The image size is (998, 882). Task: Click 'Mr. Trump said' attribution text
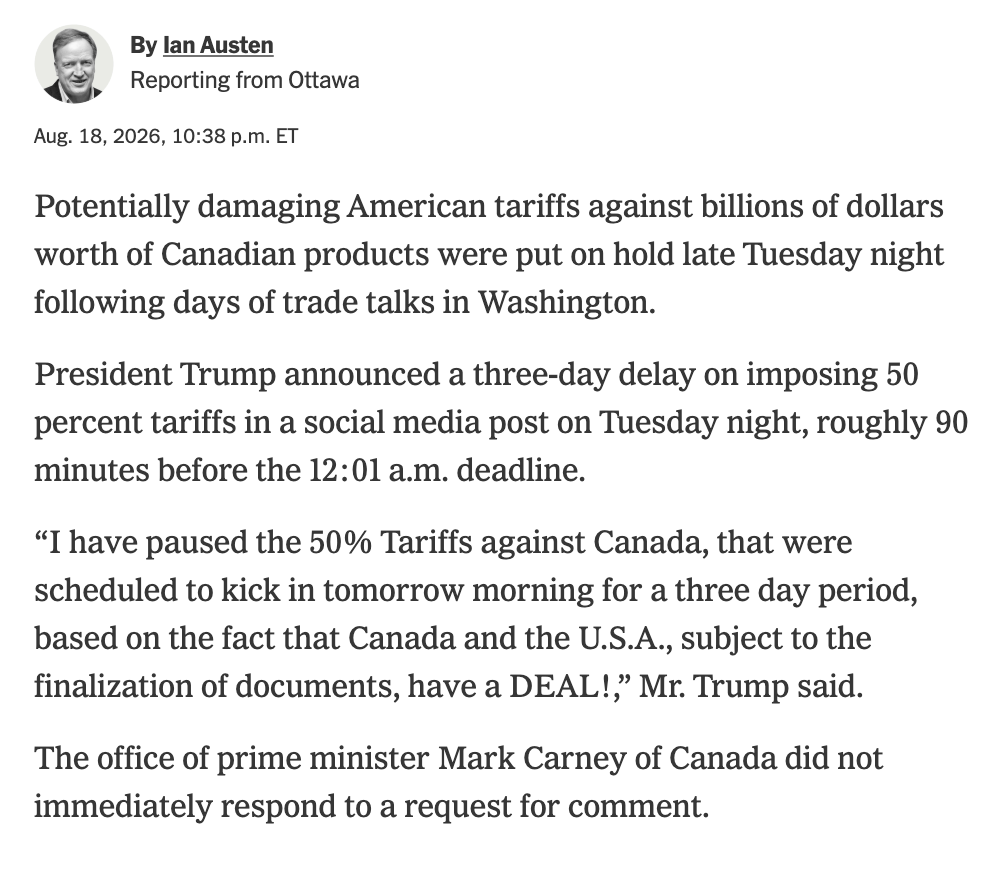click(x=751, y=686)
